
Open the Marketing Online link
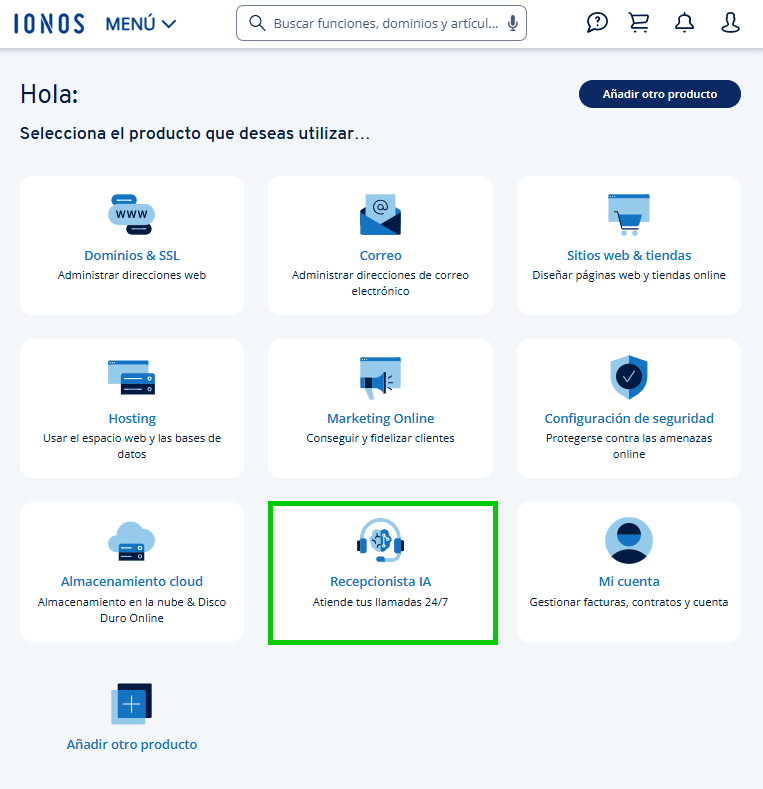(380, 419)
